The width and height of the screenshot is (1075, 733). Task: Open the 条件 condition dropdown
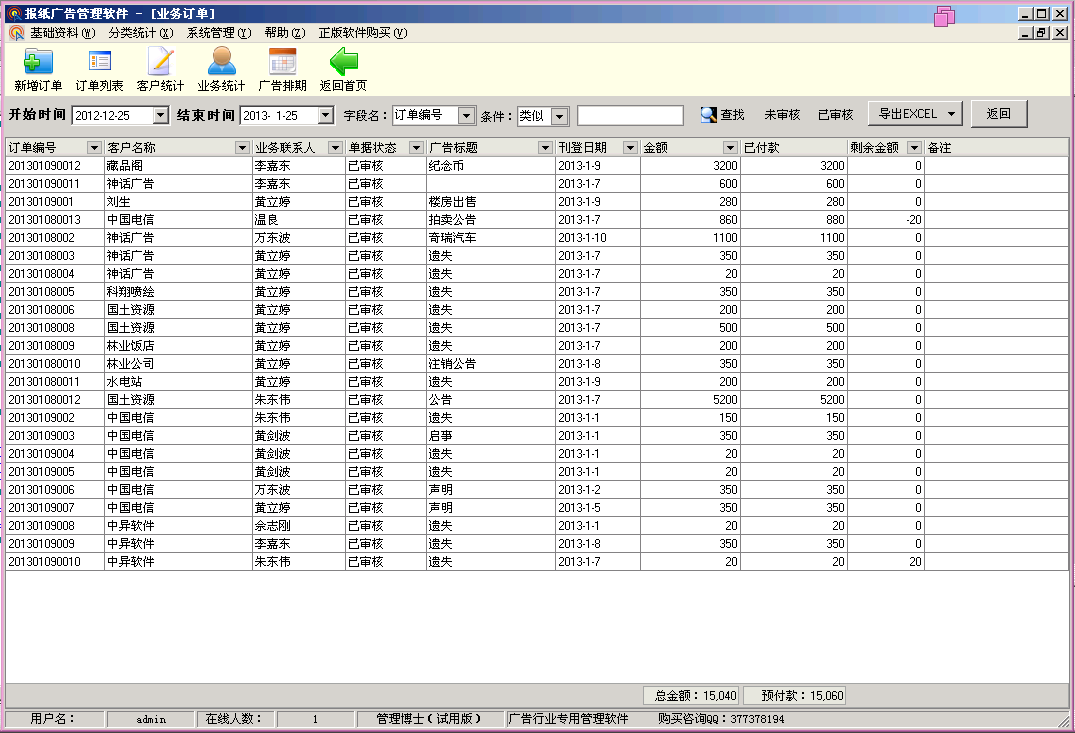pos(559,116)
